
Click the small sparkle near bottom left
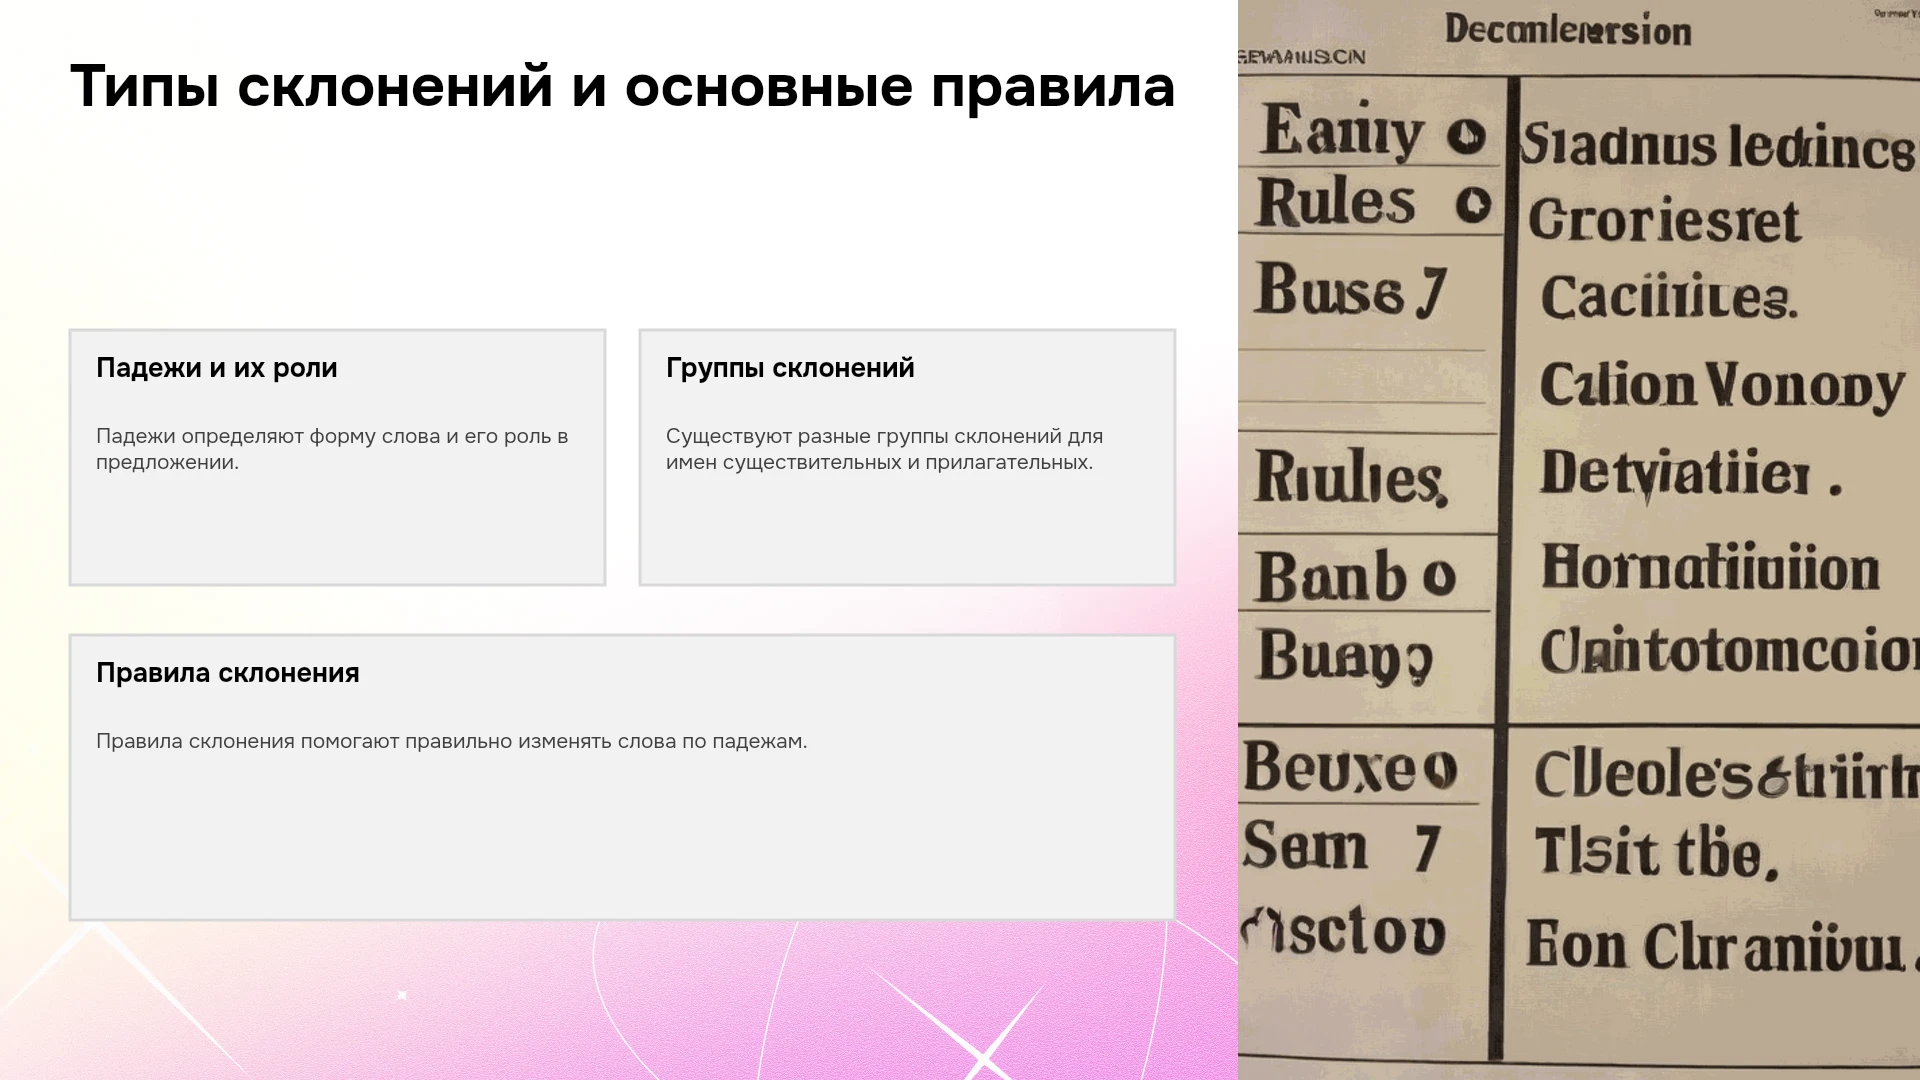point(402,995)
